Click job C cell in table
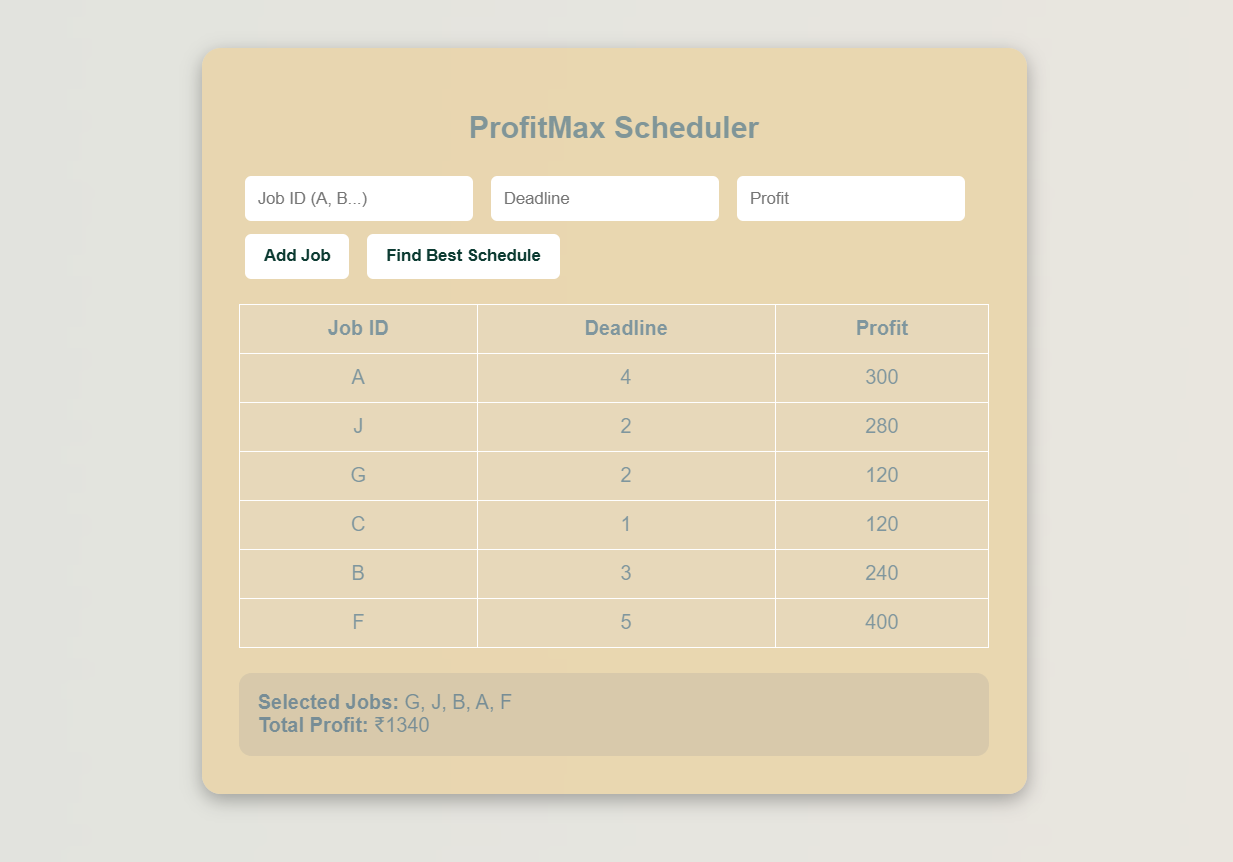The image size is (1233, 862). (358, 524)
